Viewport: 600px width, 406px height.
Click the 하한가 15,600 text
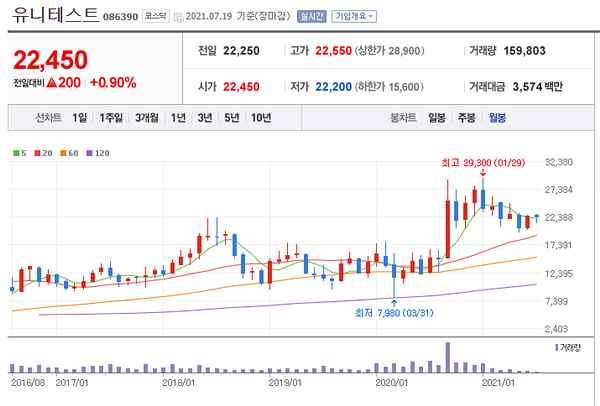[x=390, y=87]
